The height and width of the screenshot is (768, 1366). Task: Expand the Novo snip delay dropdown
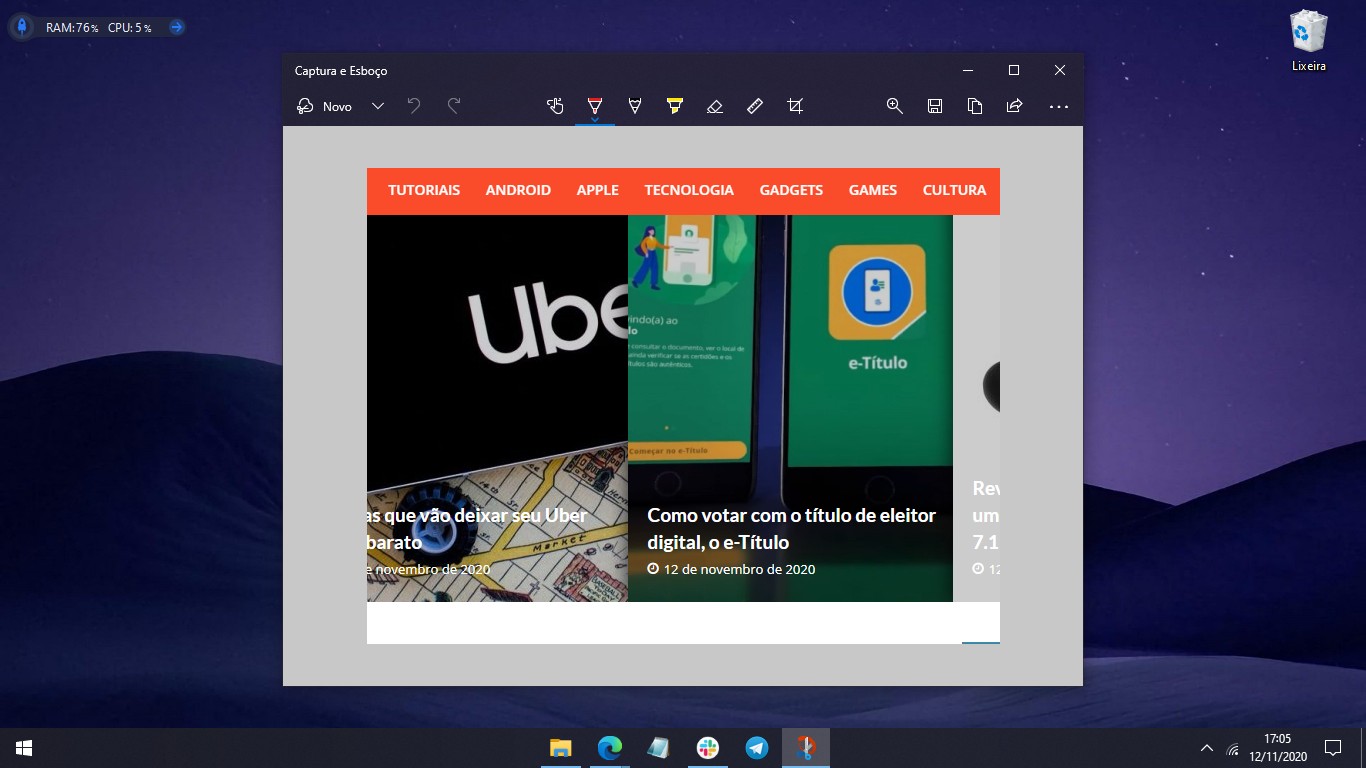pyautogui.click(x=378, y=106)
